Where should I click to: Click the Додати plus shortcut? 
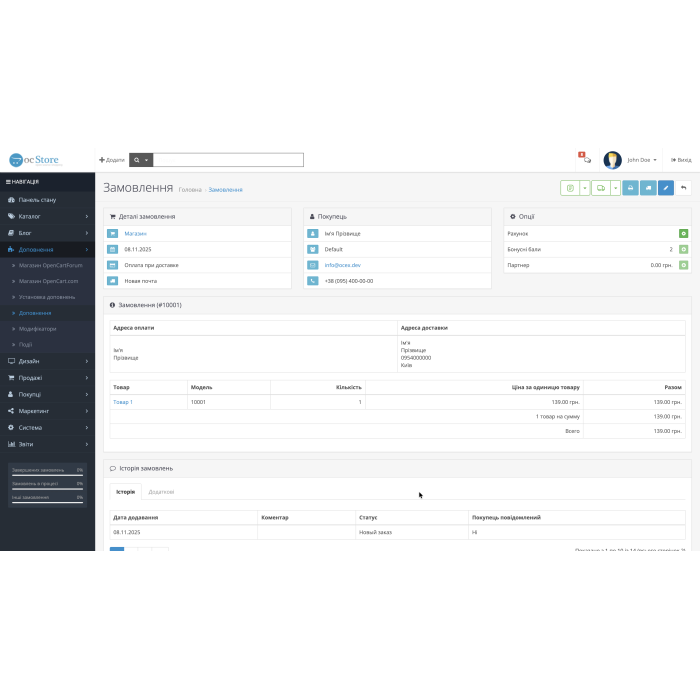tap(112, 160)
